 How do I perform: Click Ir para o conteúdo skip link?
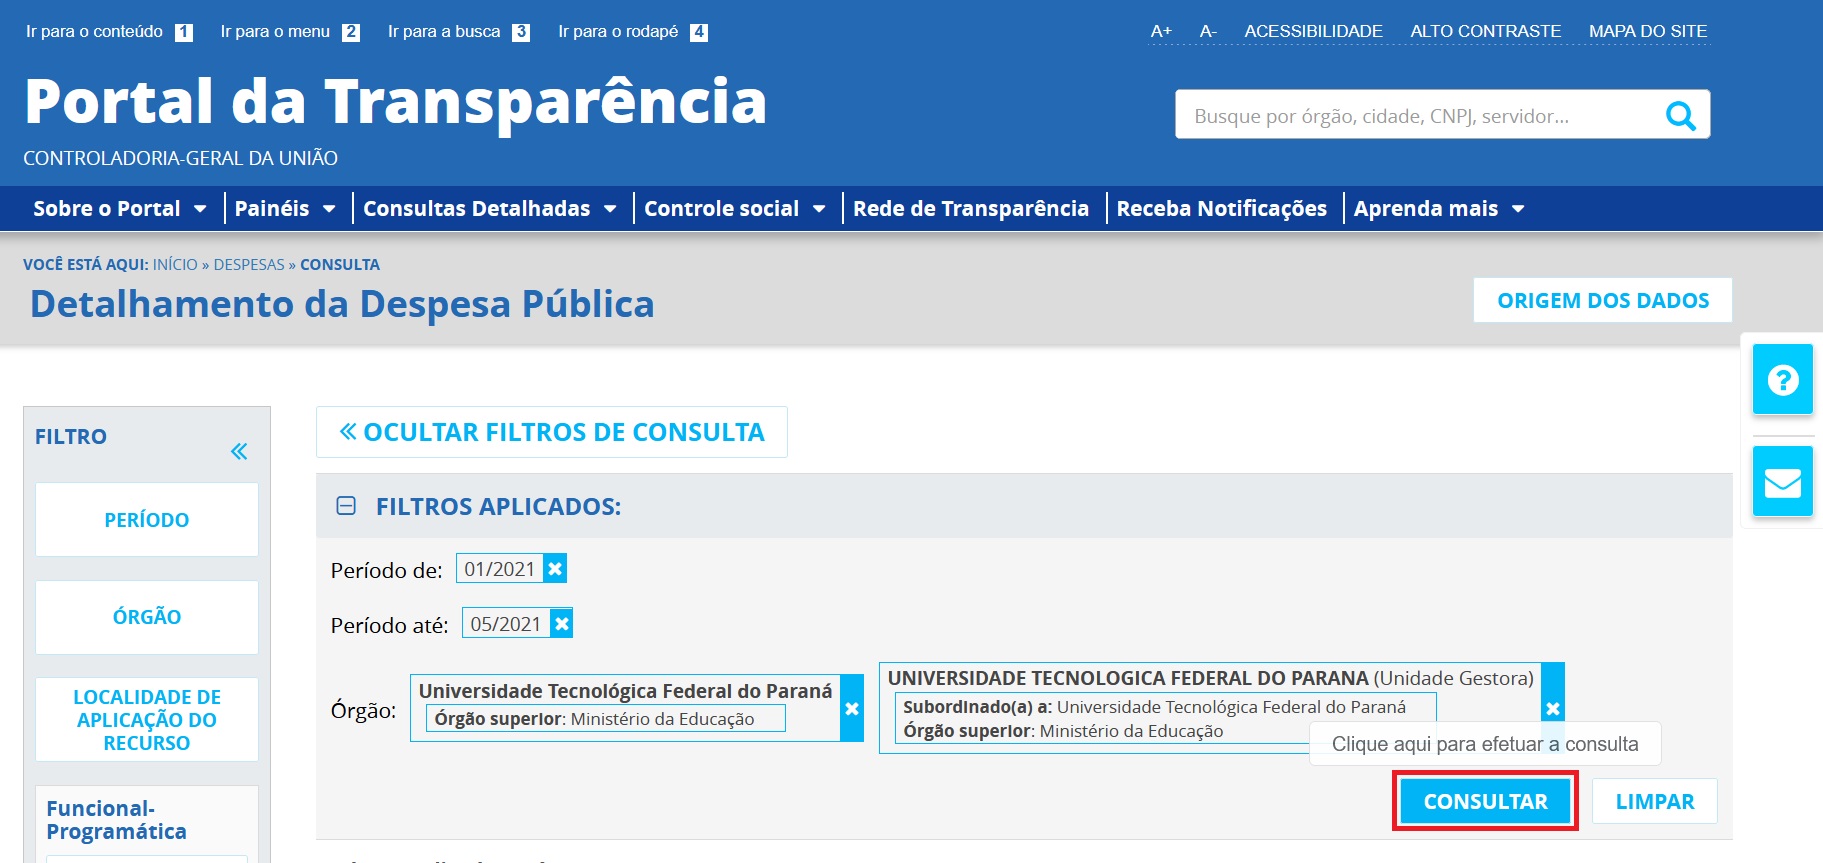point(109,32)
